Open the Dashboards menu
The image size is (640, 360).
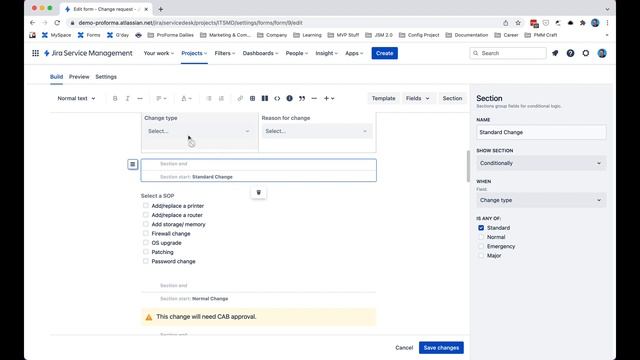coord(260,53)
